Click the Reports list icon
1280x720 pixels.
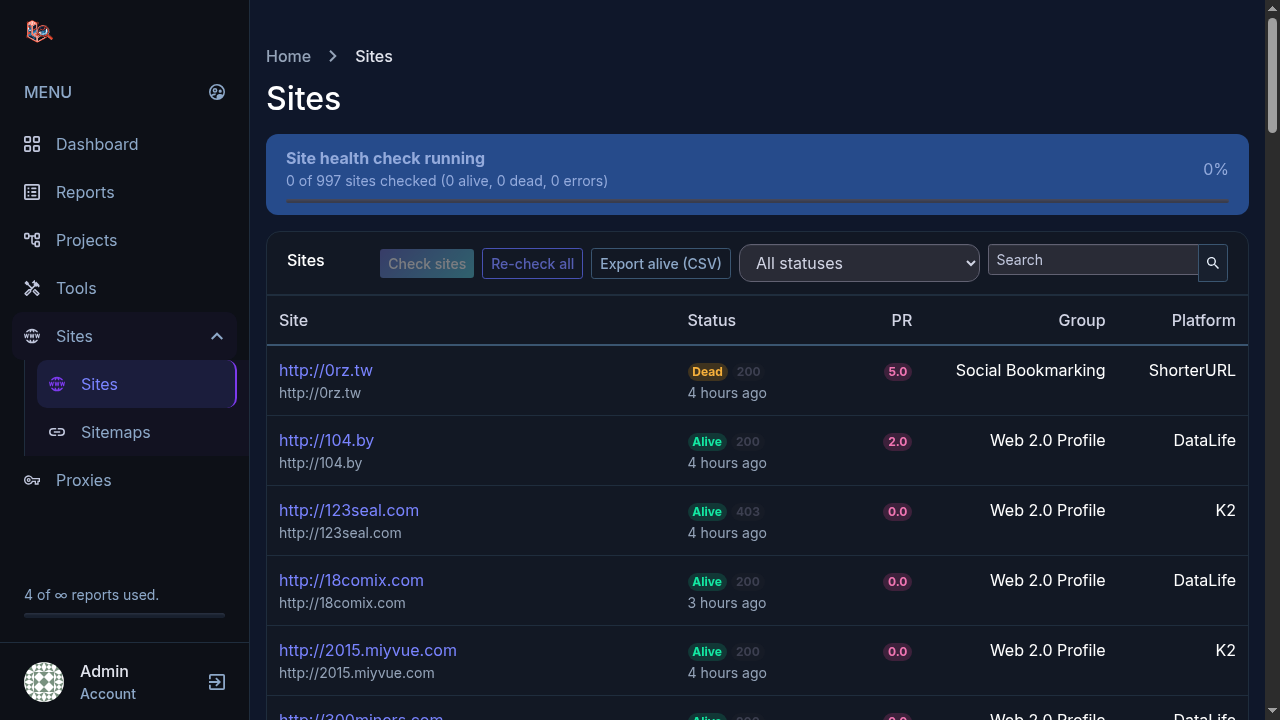32,192
